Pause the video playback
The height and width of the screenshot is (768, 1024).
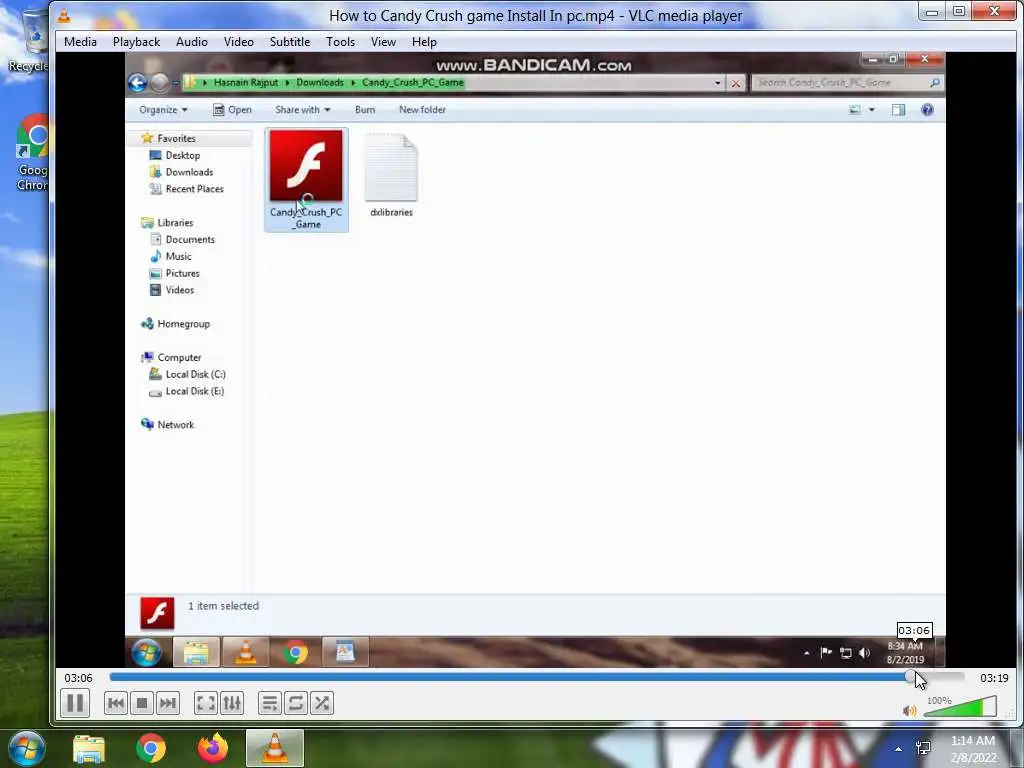point(75,703)
